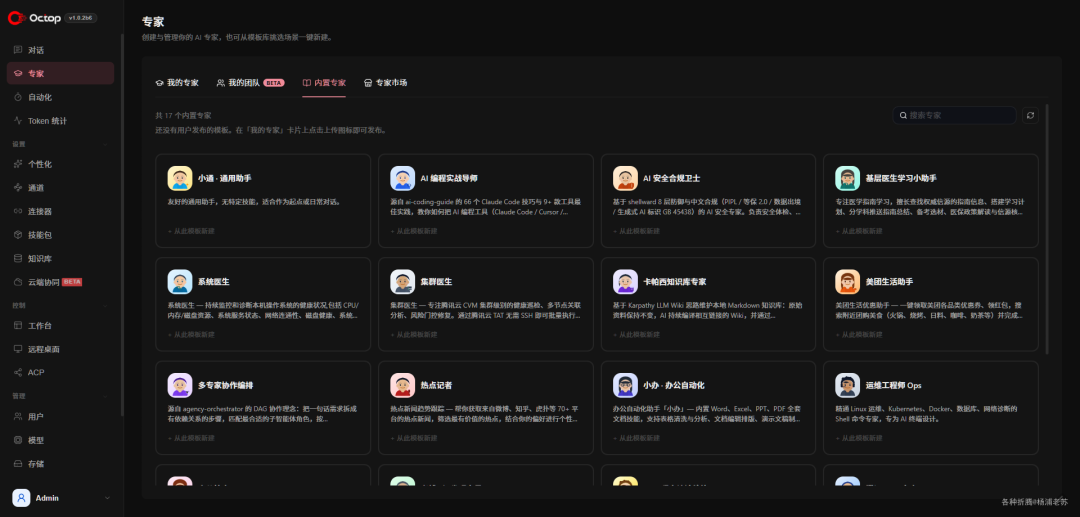Screen dimensions: 1080x517
Task: Open 个性化 settings
Action: pos(60,164)
